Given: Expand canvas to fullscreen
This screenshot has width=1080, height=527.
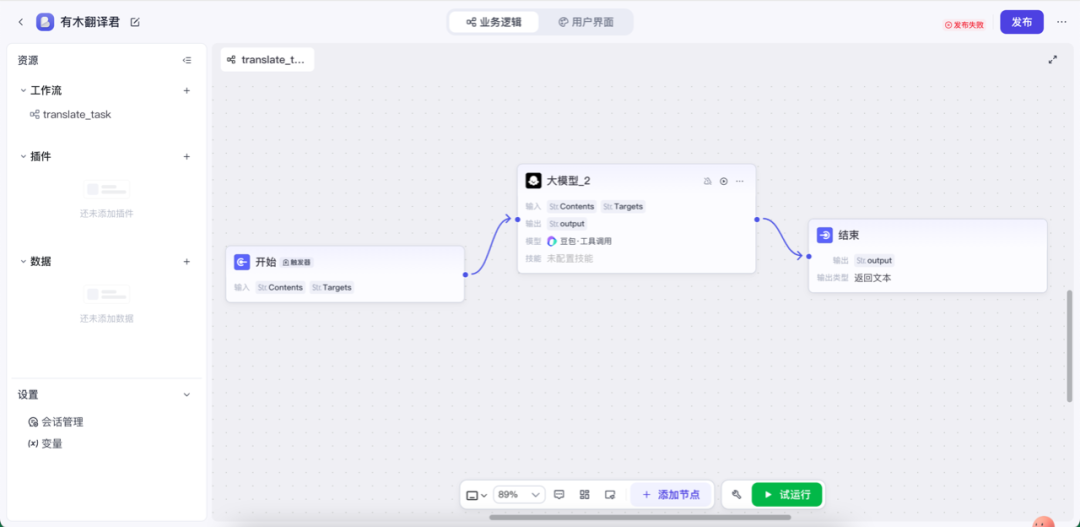Looking at the screenshot, I should [x=1052, y=60].
